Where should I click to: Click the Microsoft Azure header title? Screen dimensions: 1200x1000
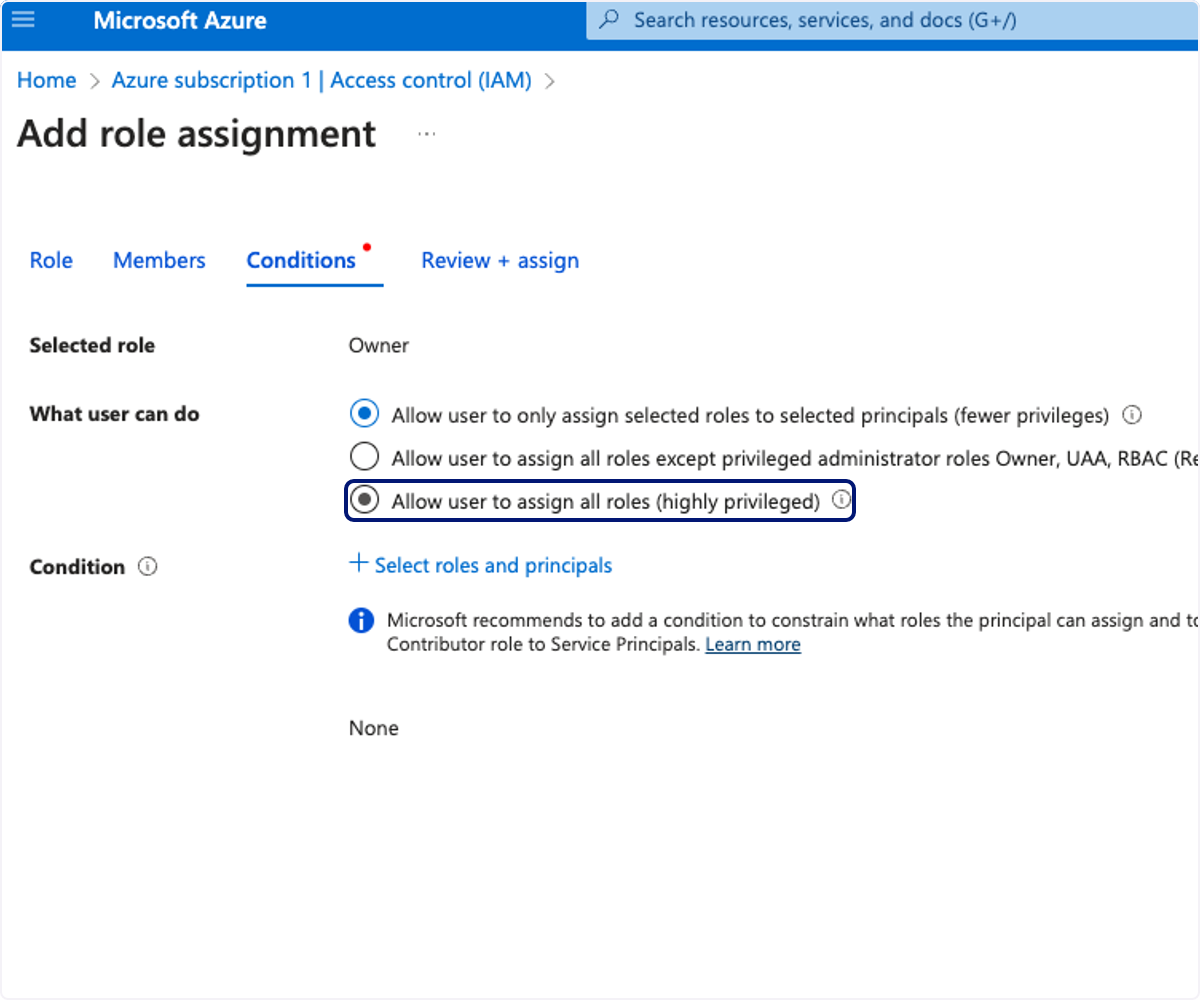coord(180,20)
